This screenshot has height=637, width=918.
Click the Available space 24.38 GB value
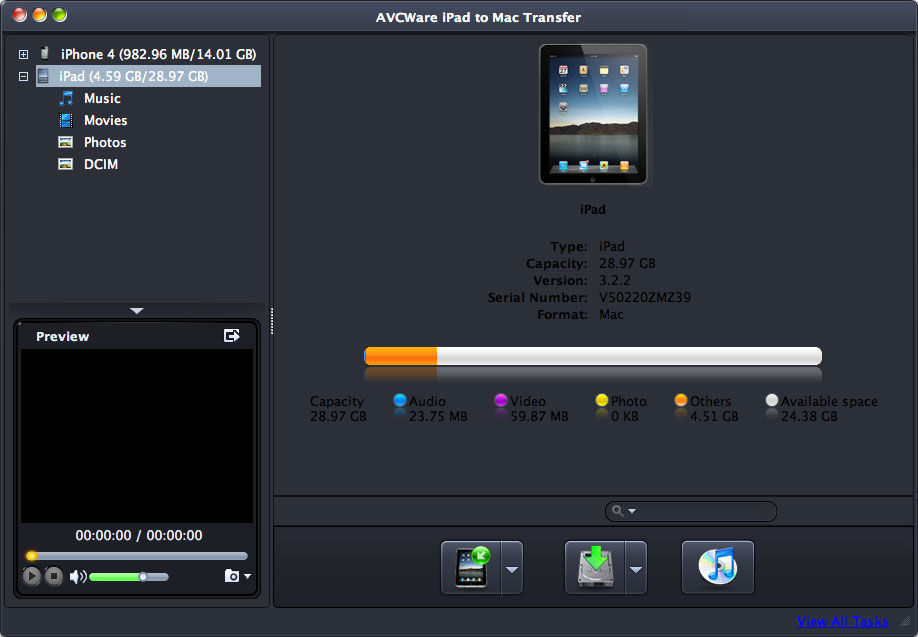[809, 416]
